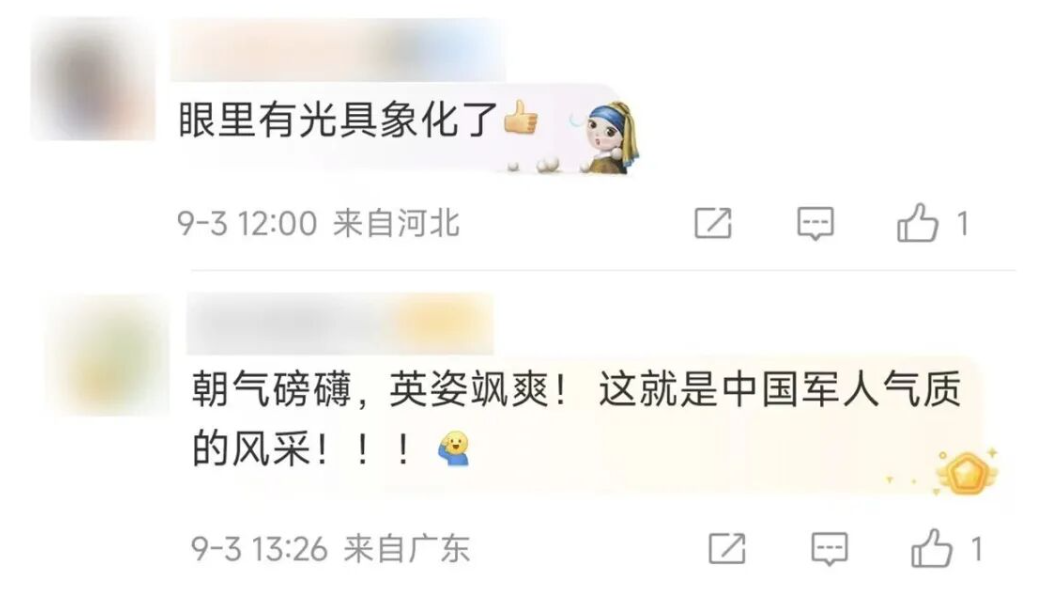This screenshot has height=603, width=1051.
Task: Tap the saluting emoji in second comment
Action: click(x=454, y=448)
